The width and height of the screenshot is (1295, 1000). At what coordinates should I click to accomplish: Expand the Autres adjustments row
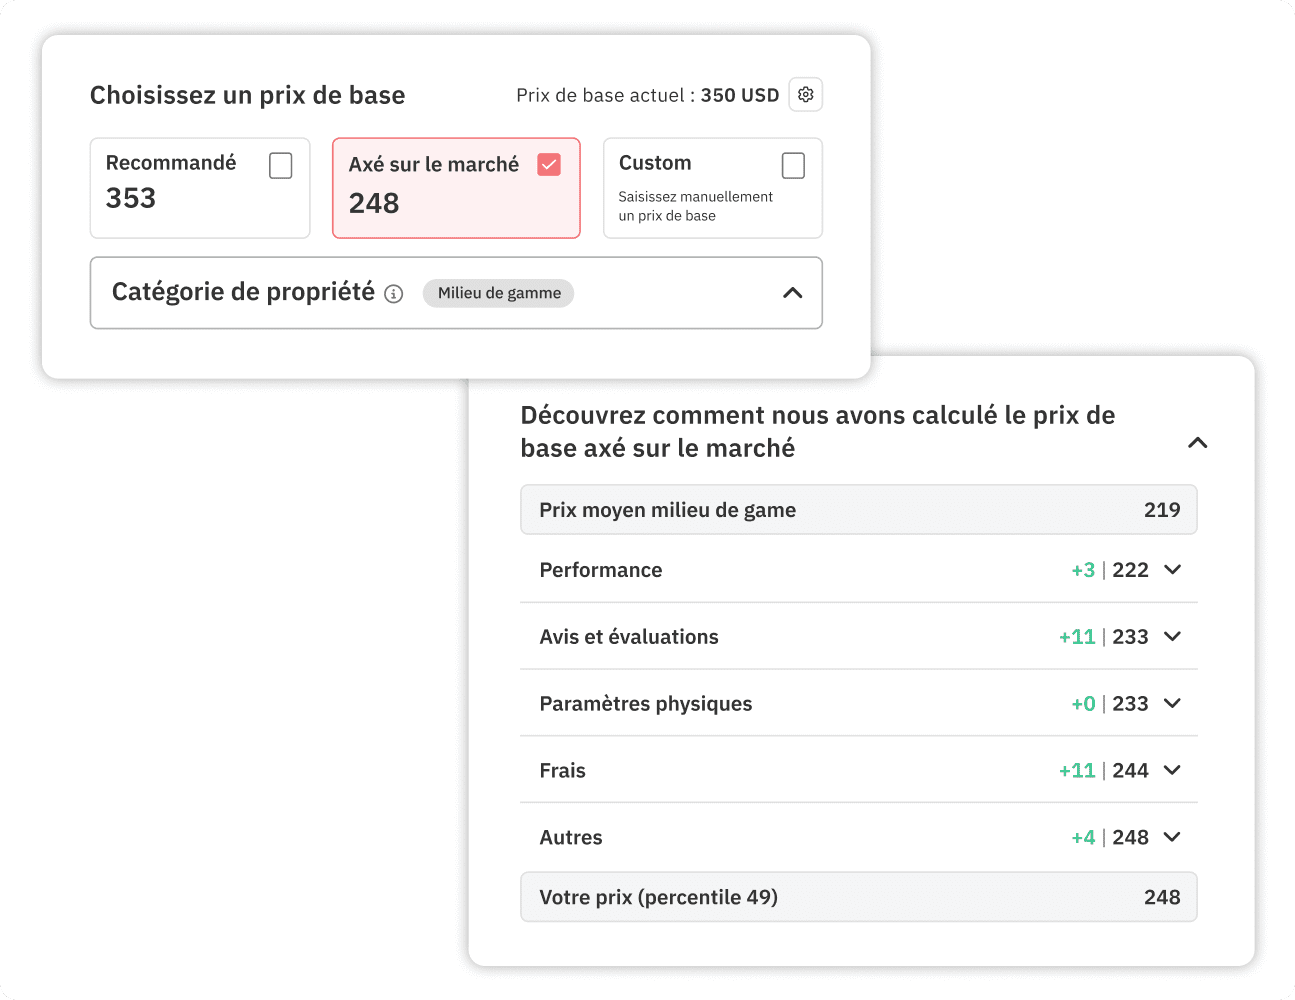tap(1173, 837)
